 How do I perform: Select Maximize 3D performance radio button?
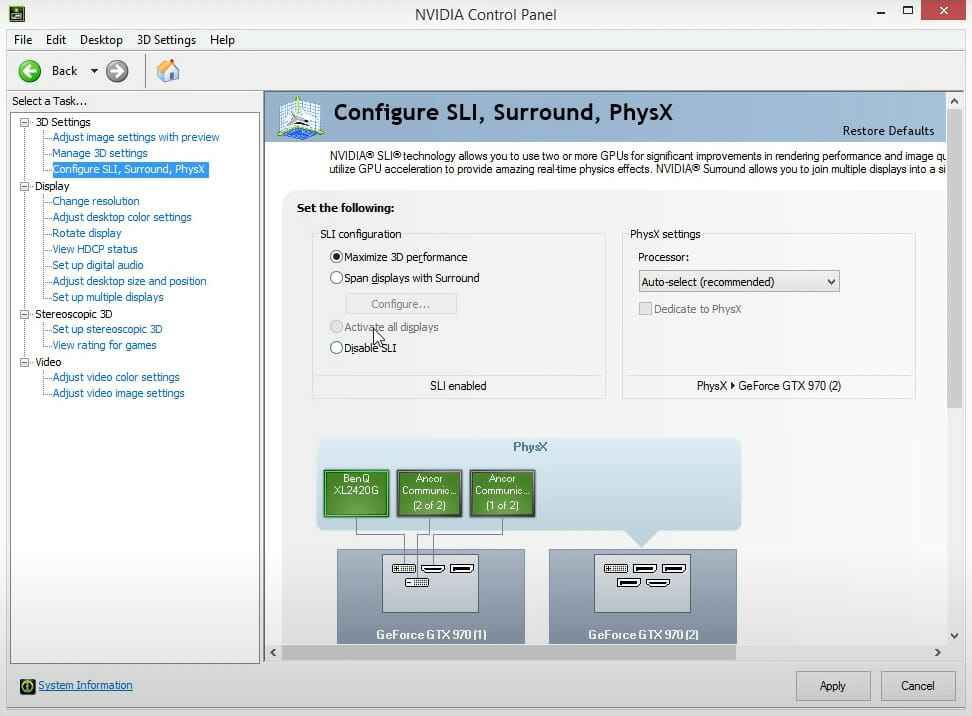click(x=336, y=257)
